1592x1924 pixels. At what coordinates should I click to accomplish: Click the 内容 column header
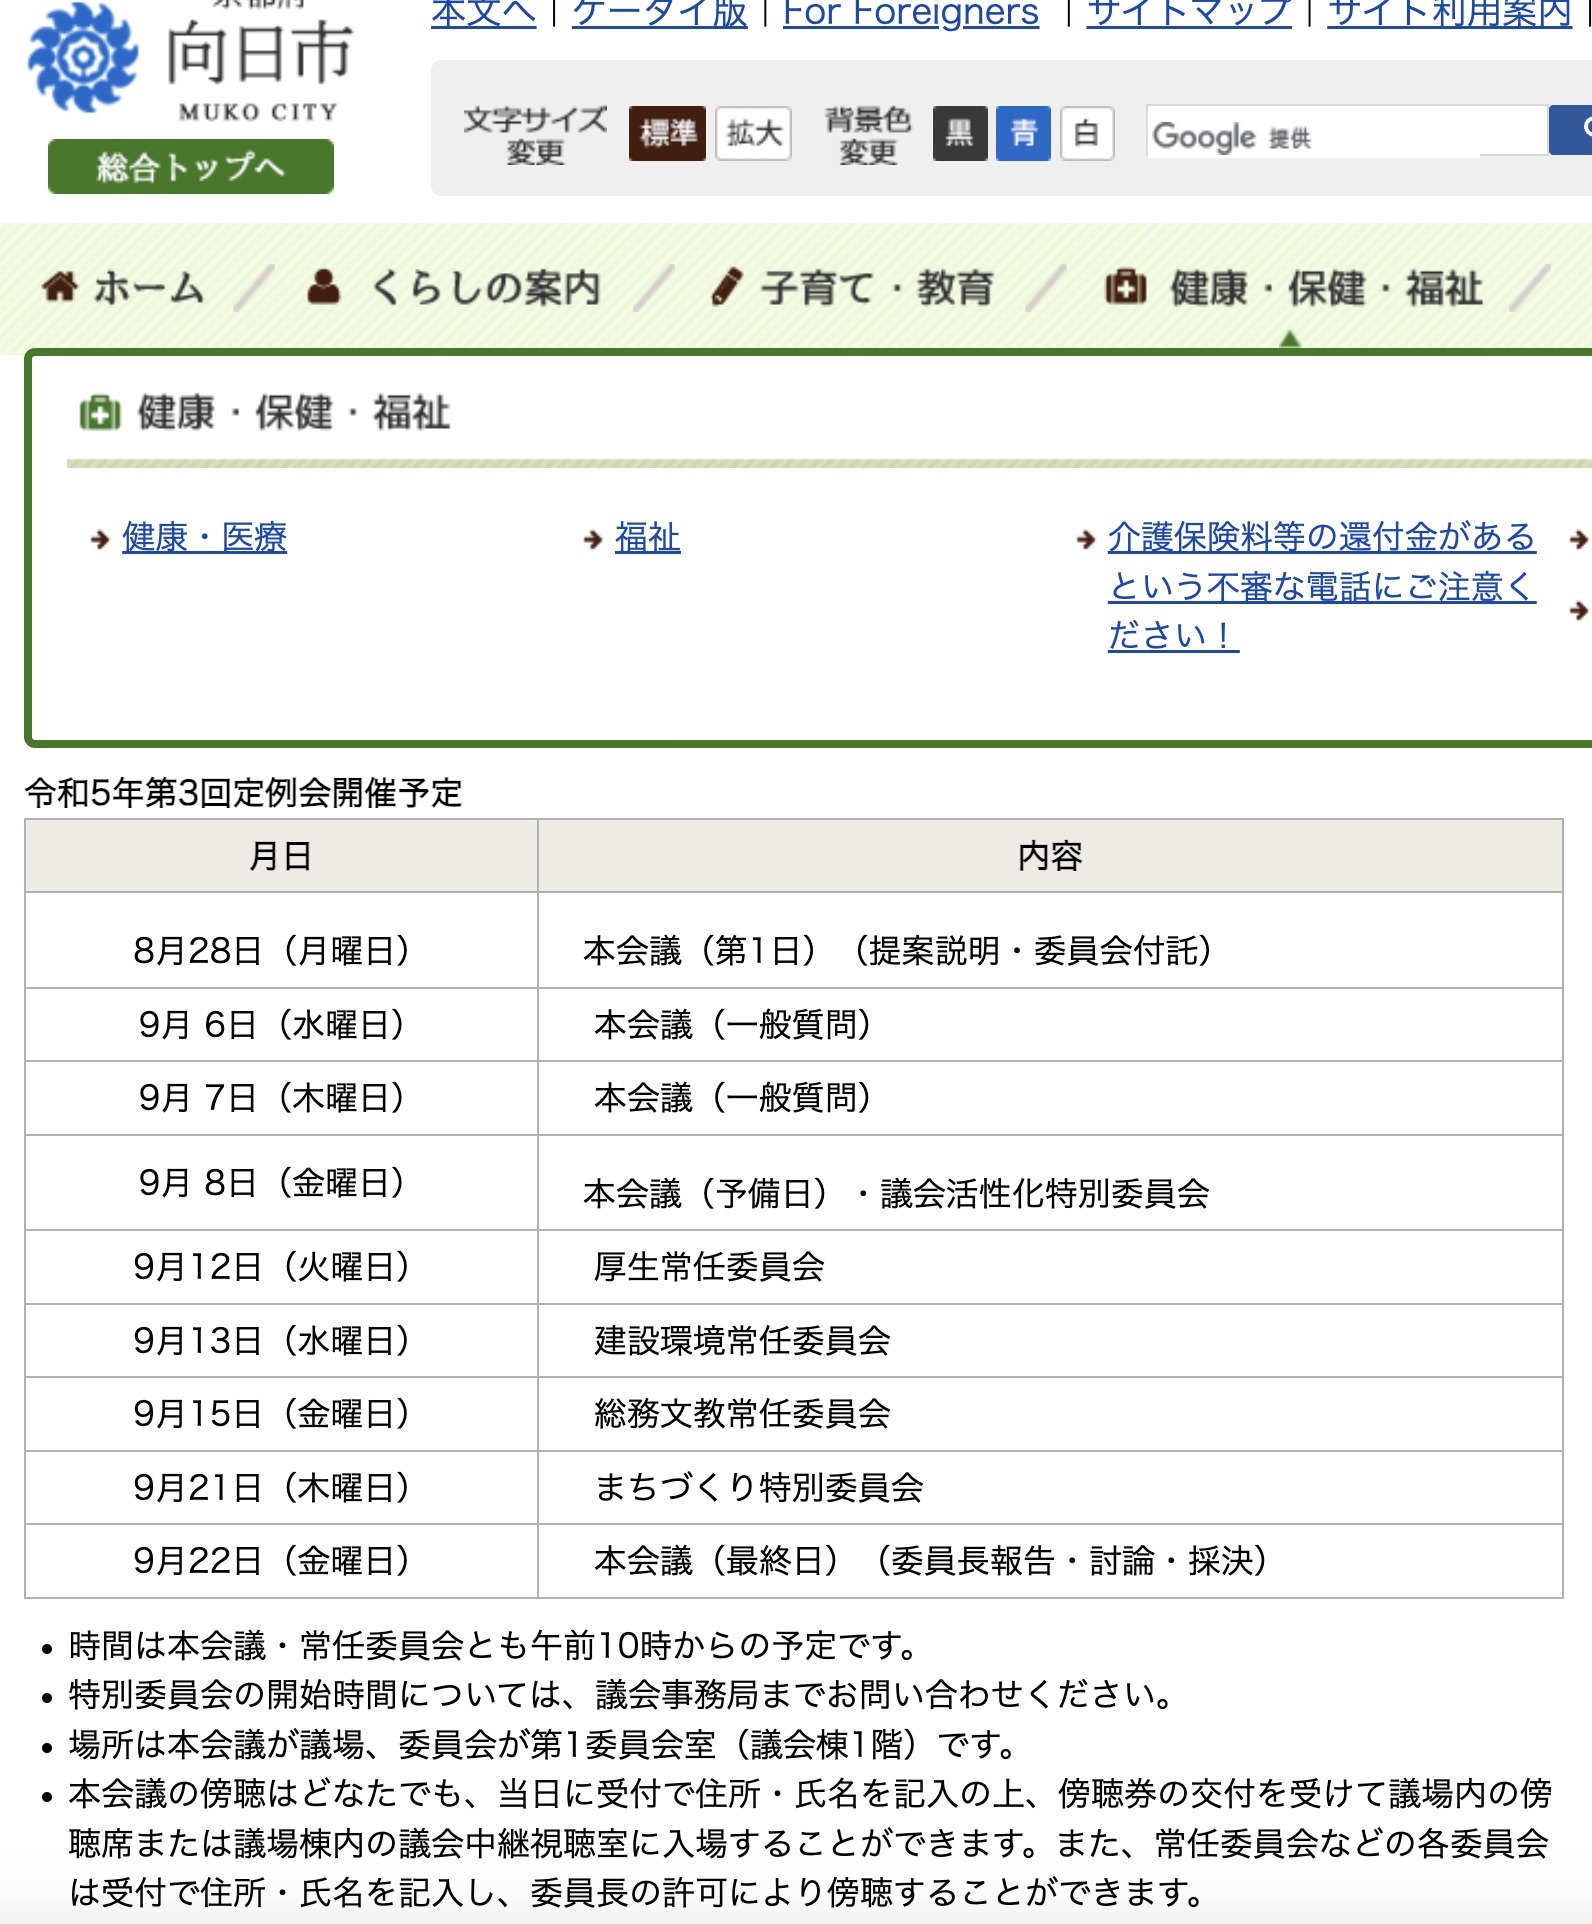1050,856
